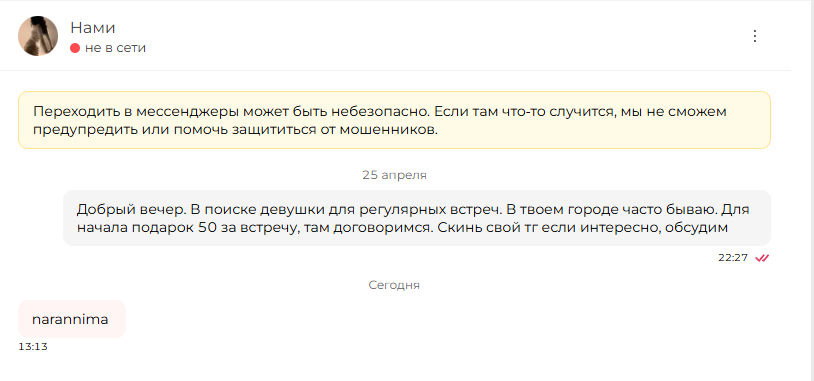Click the contact name Нами
Screen dimensions: 814x381
coord(93,28)
